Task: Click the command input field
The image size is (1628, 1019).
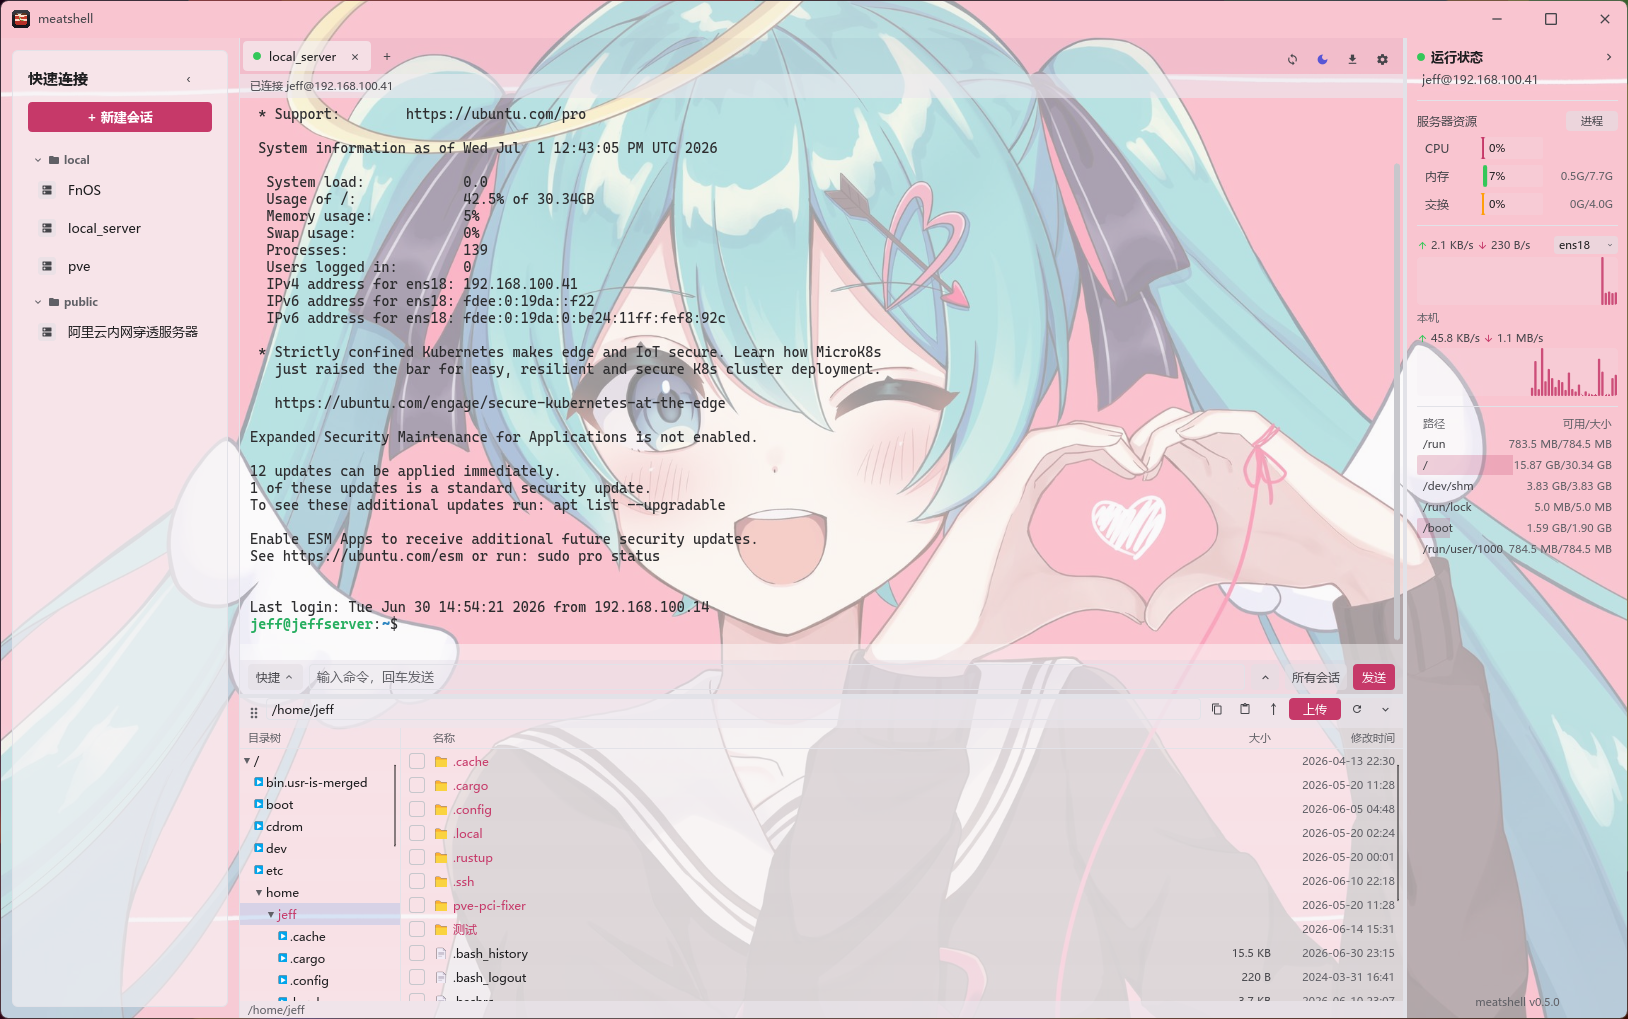Action: pyautogui.click(x=780, y=677)
